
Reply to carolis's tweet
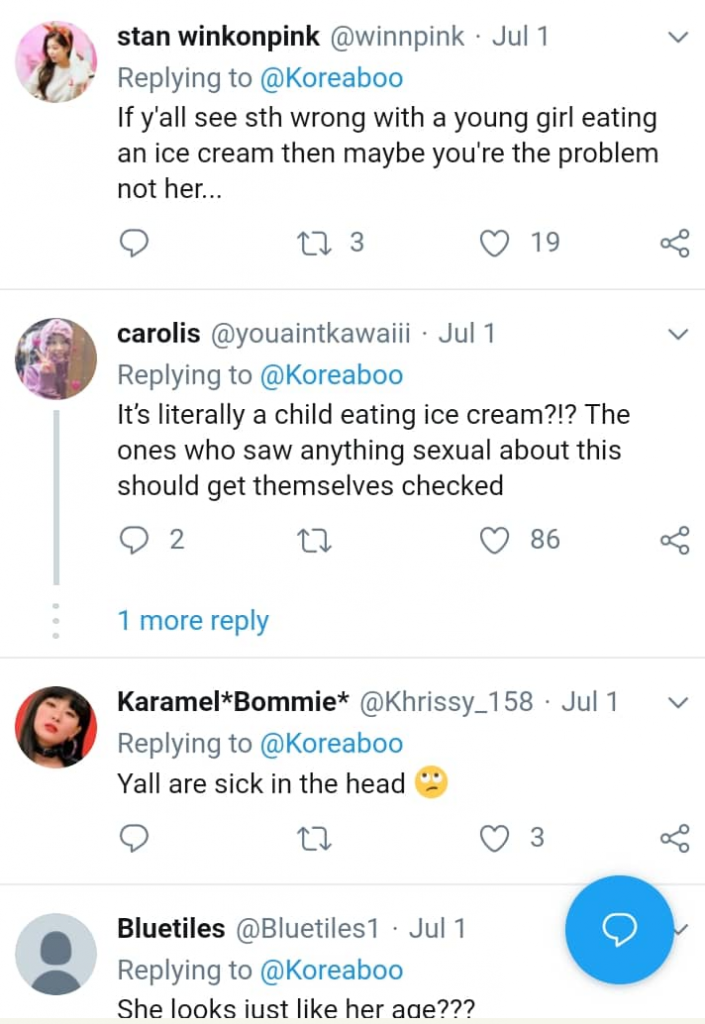(134, 540)
